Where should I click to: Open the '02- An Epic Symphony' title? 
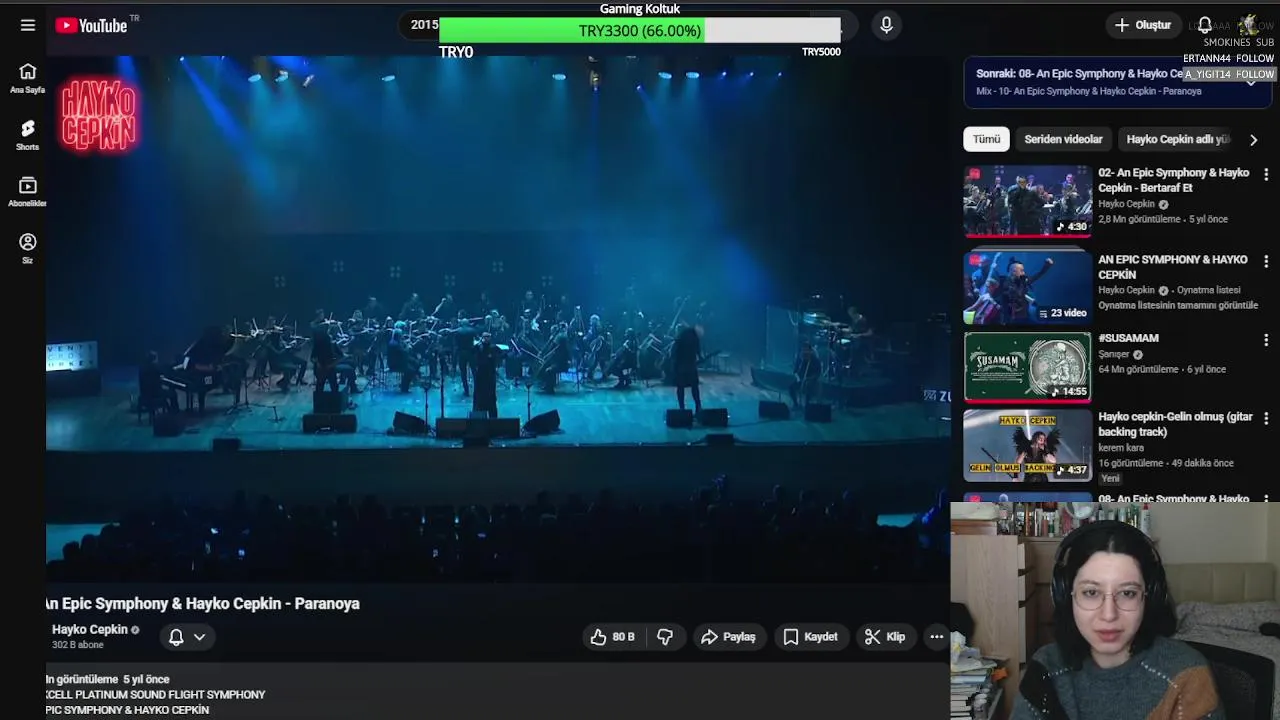1174,180
